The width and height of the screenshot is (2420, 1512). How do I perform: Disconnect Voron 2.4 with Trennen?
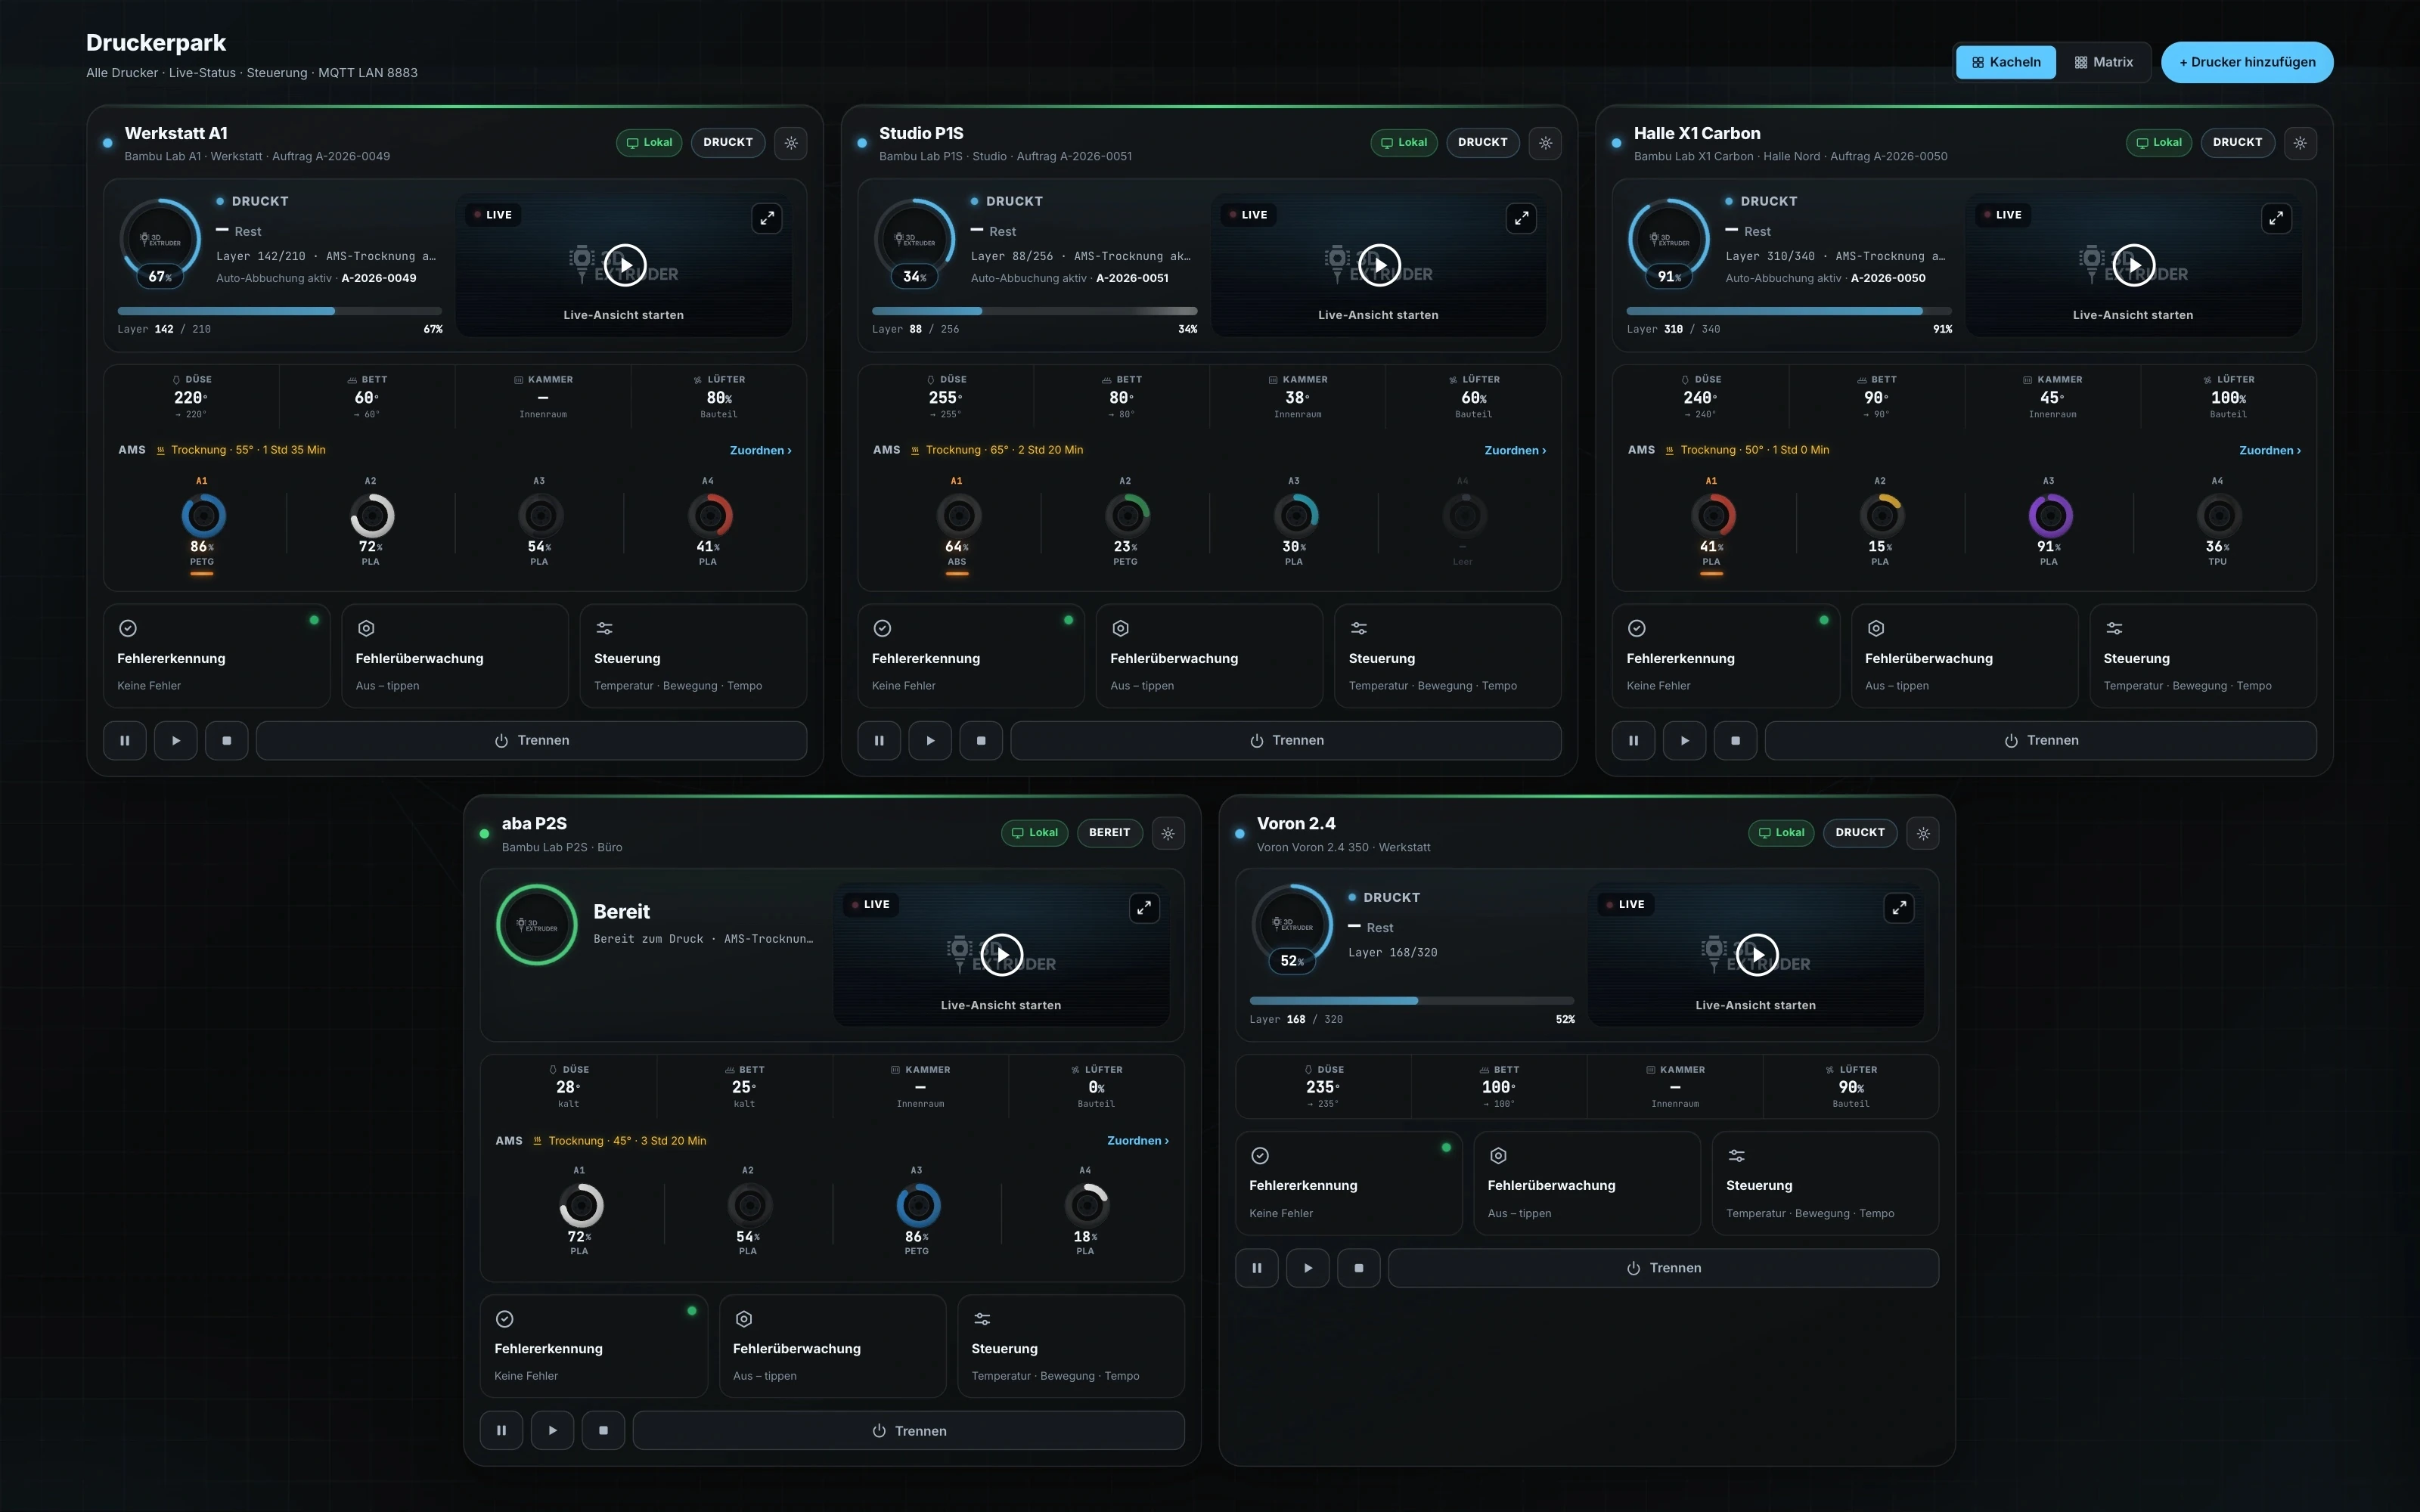[x=1664, y=1268]
